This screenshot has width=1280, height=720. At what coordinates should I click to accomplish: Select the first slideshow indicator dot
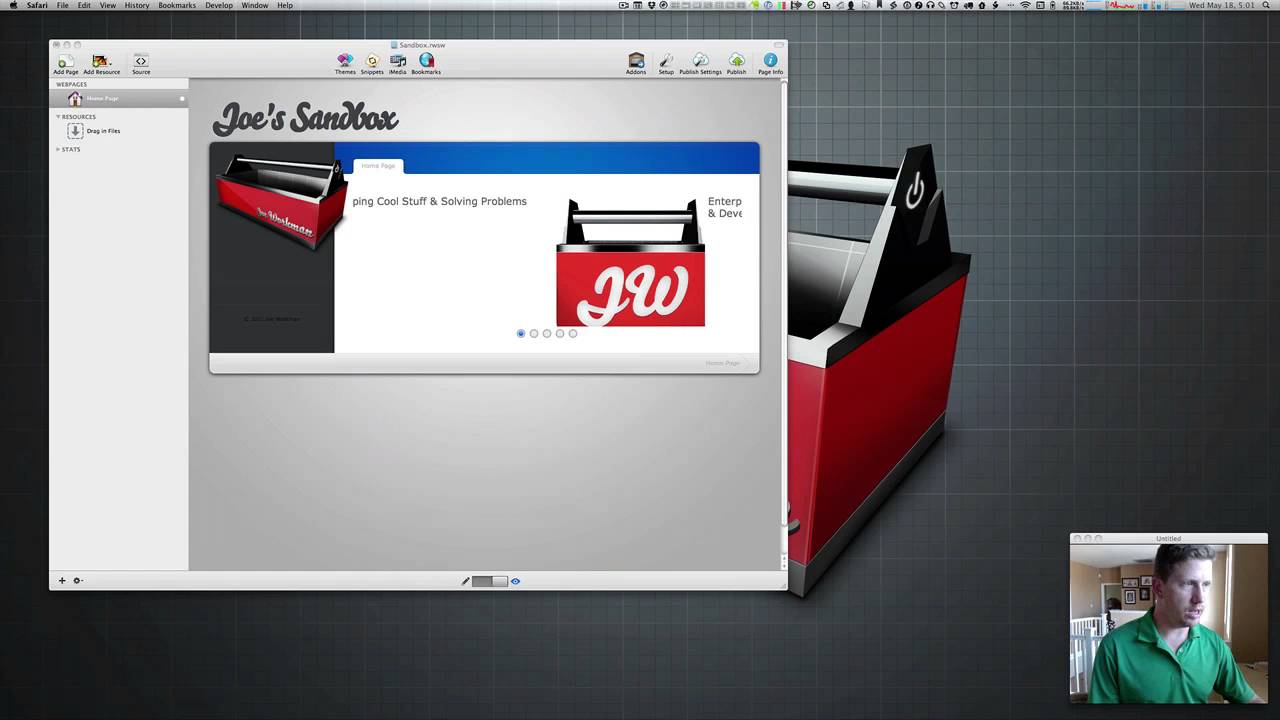tap(521, 334)
